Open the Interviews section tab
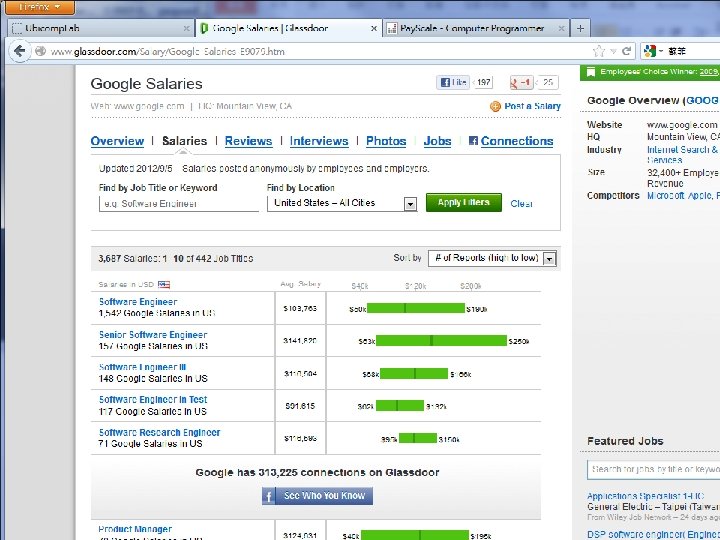 (x=319, y=141)
